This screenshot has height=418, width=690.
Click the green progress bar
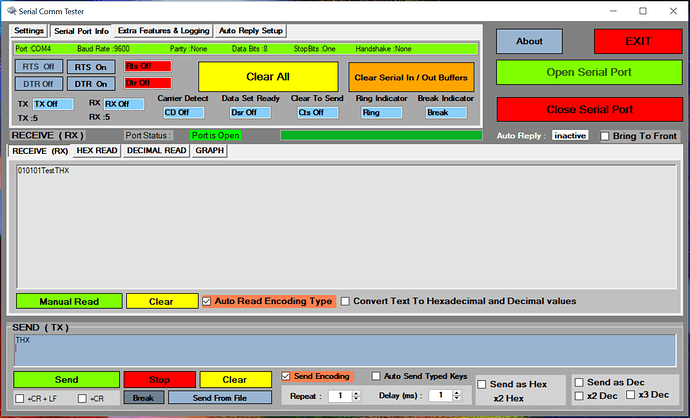coord(381,136)
